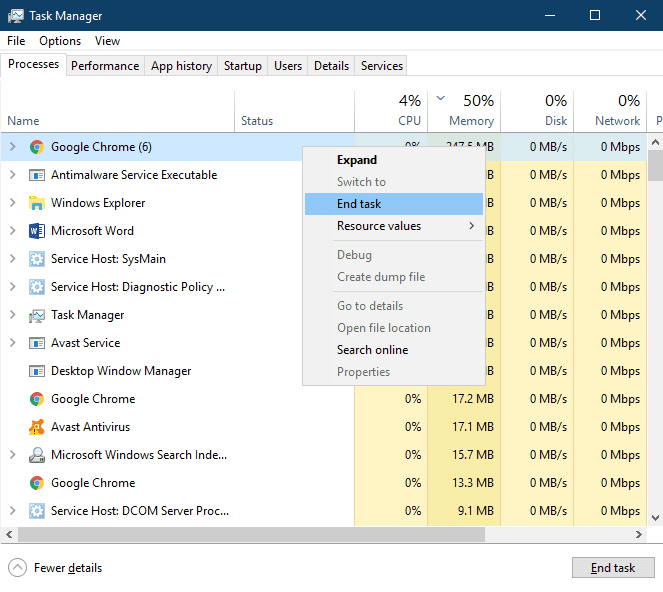Click the Desktop Window Manager icon
663x592 pixels.
point(37,371)
